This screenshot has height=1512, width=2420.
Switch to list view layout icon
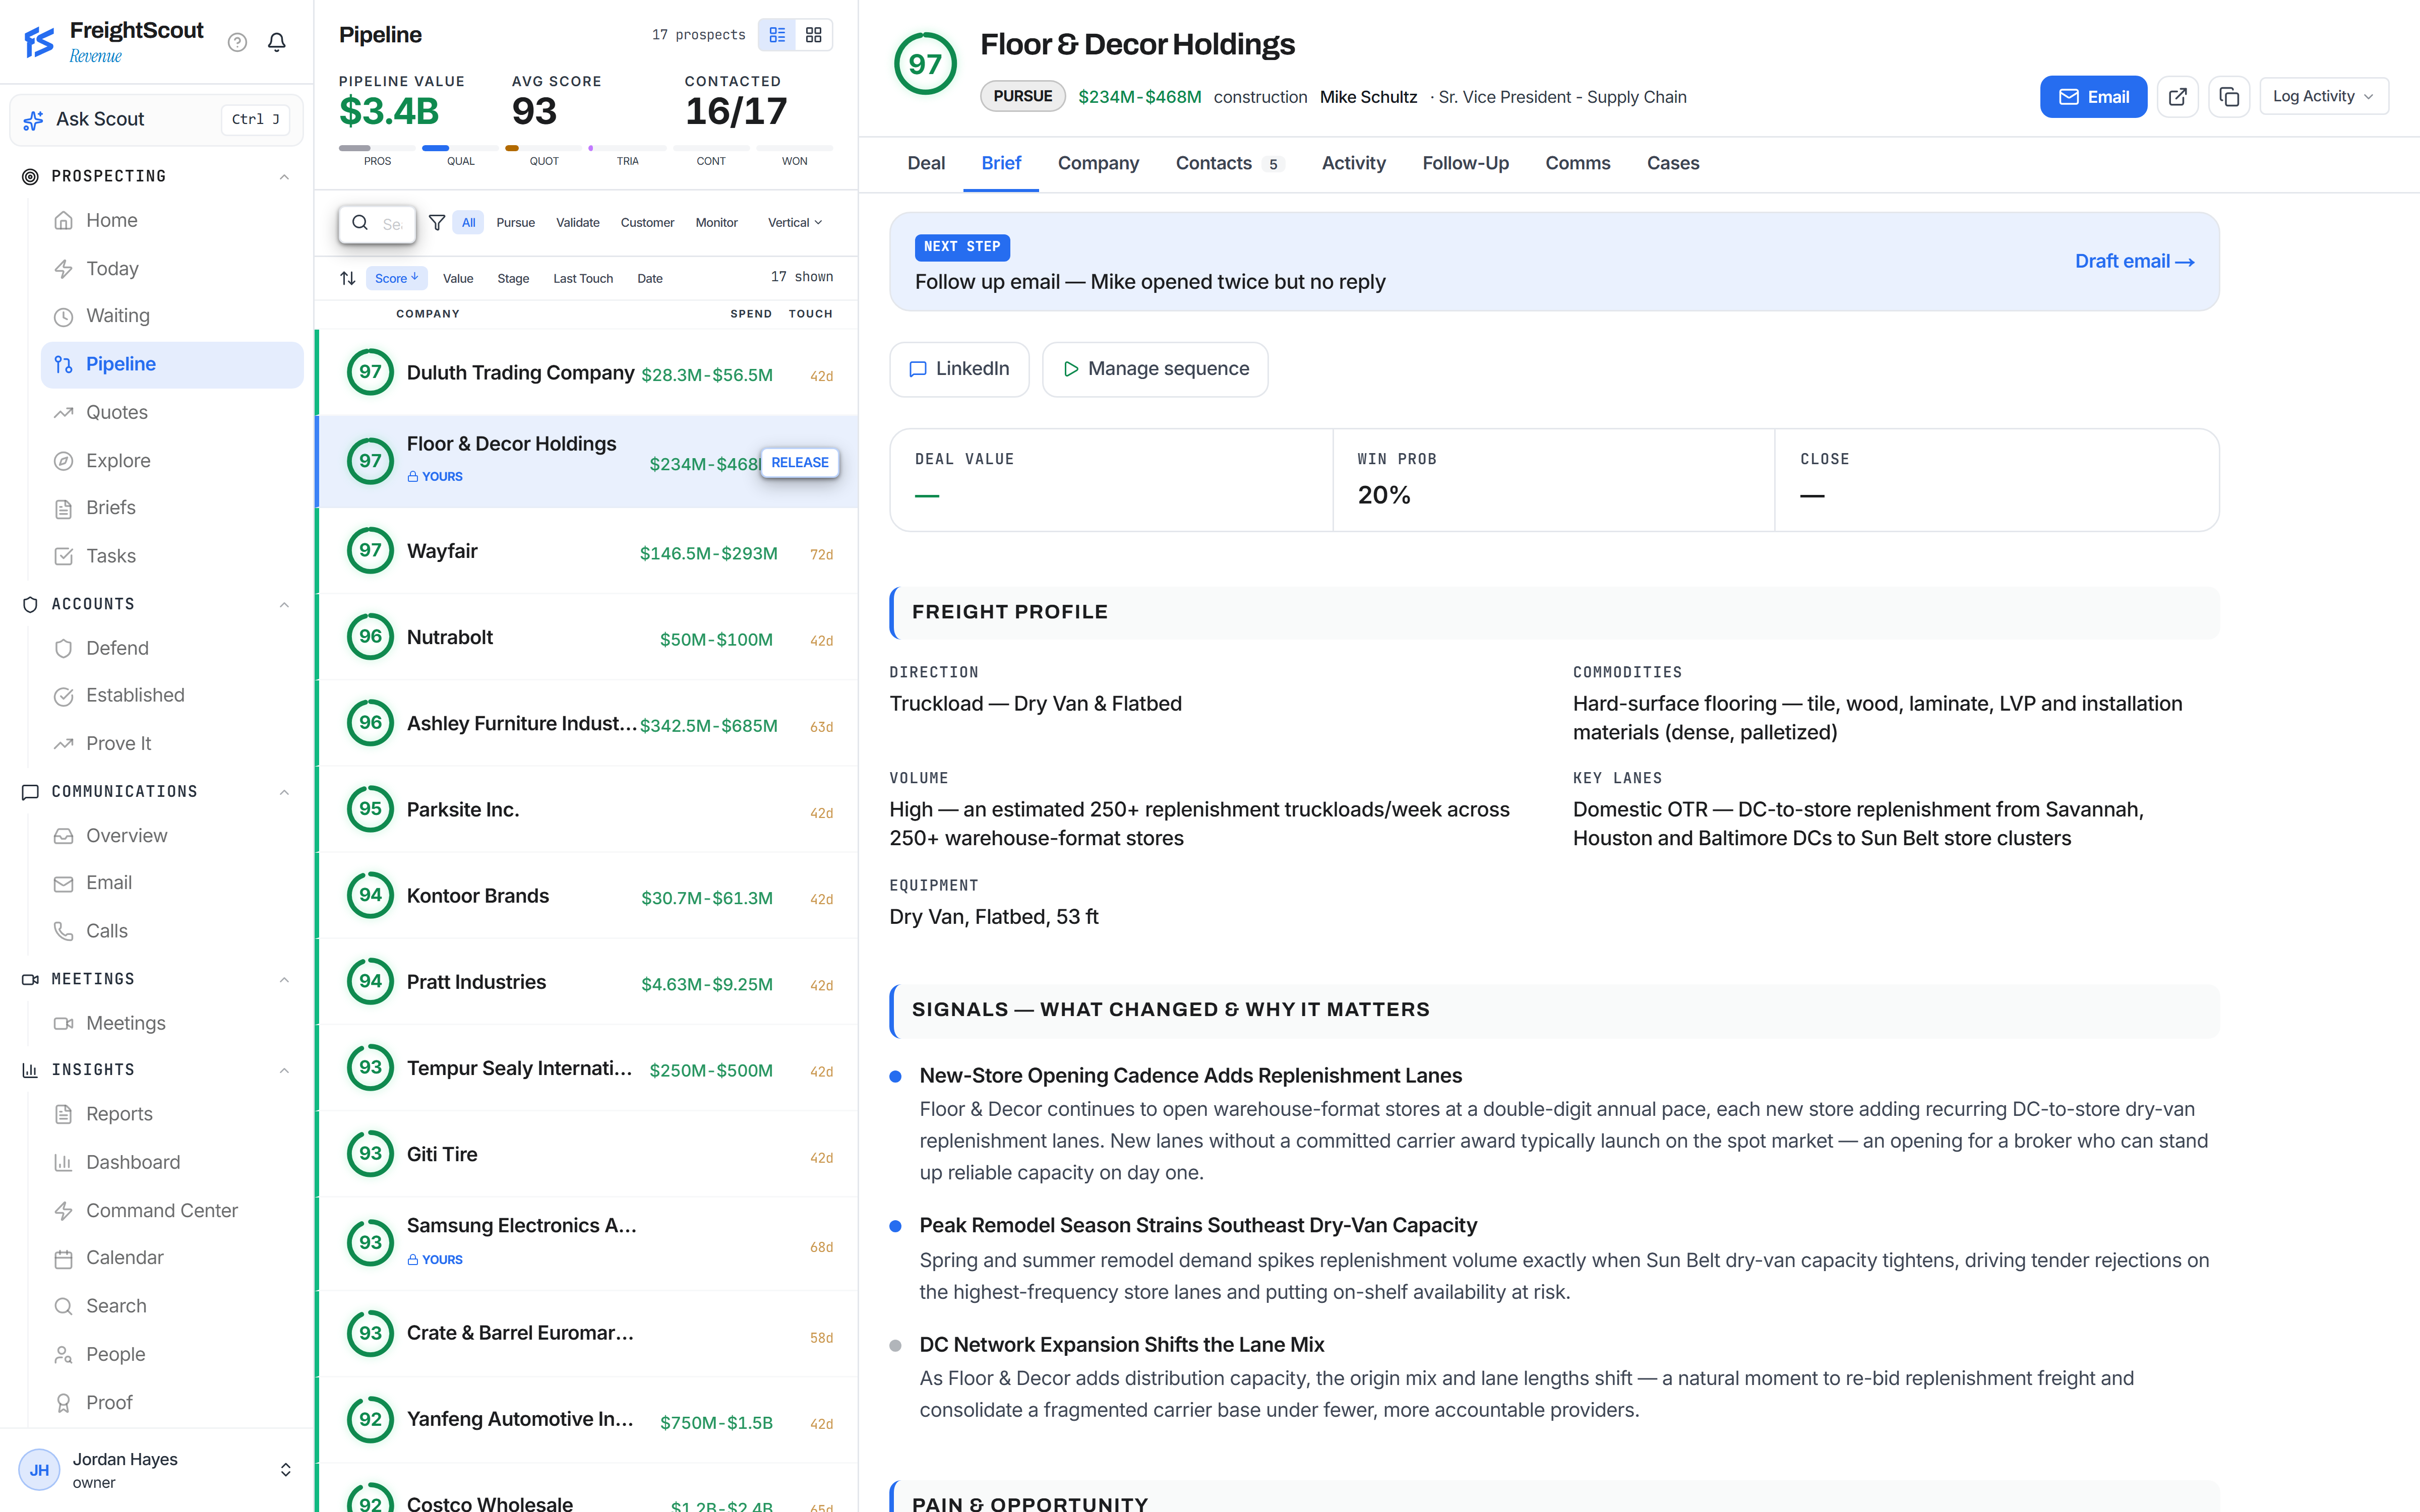777,35
